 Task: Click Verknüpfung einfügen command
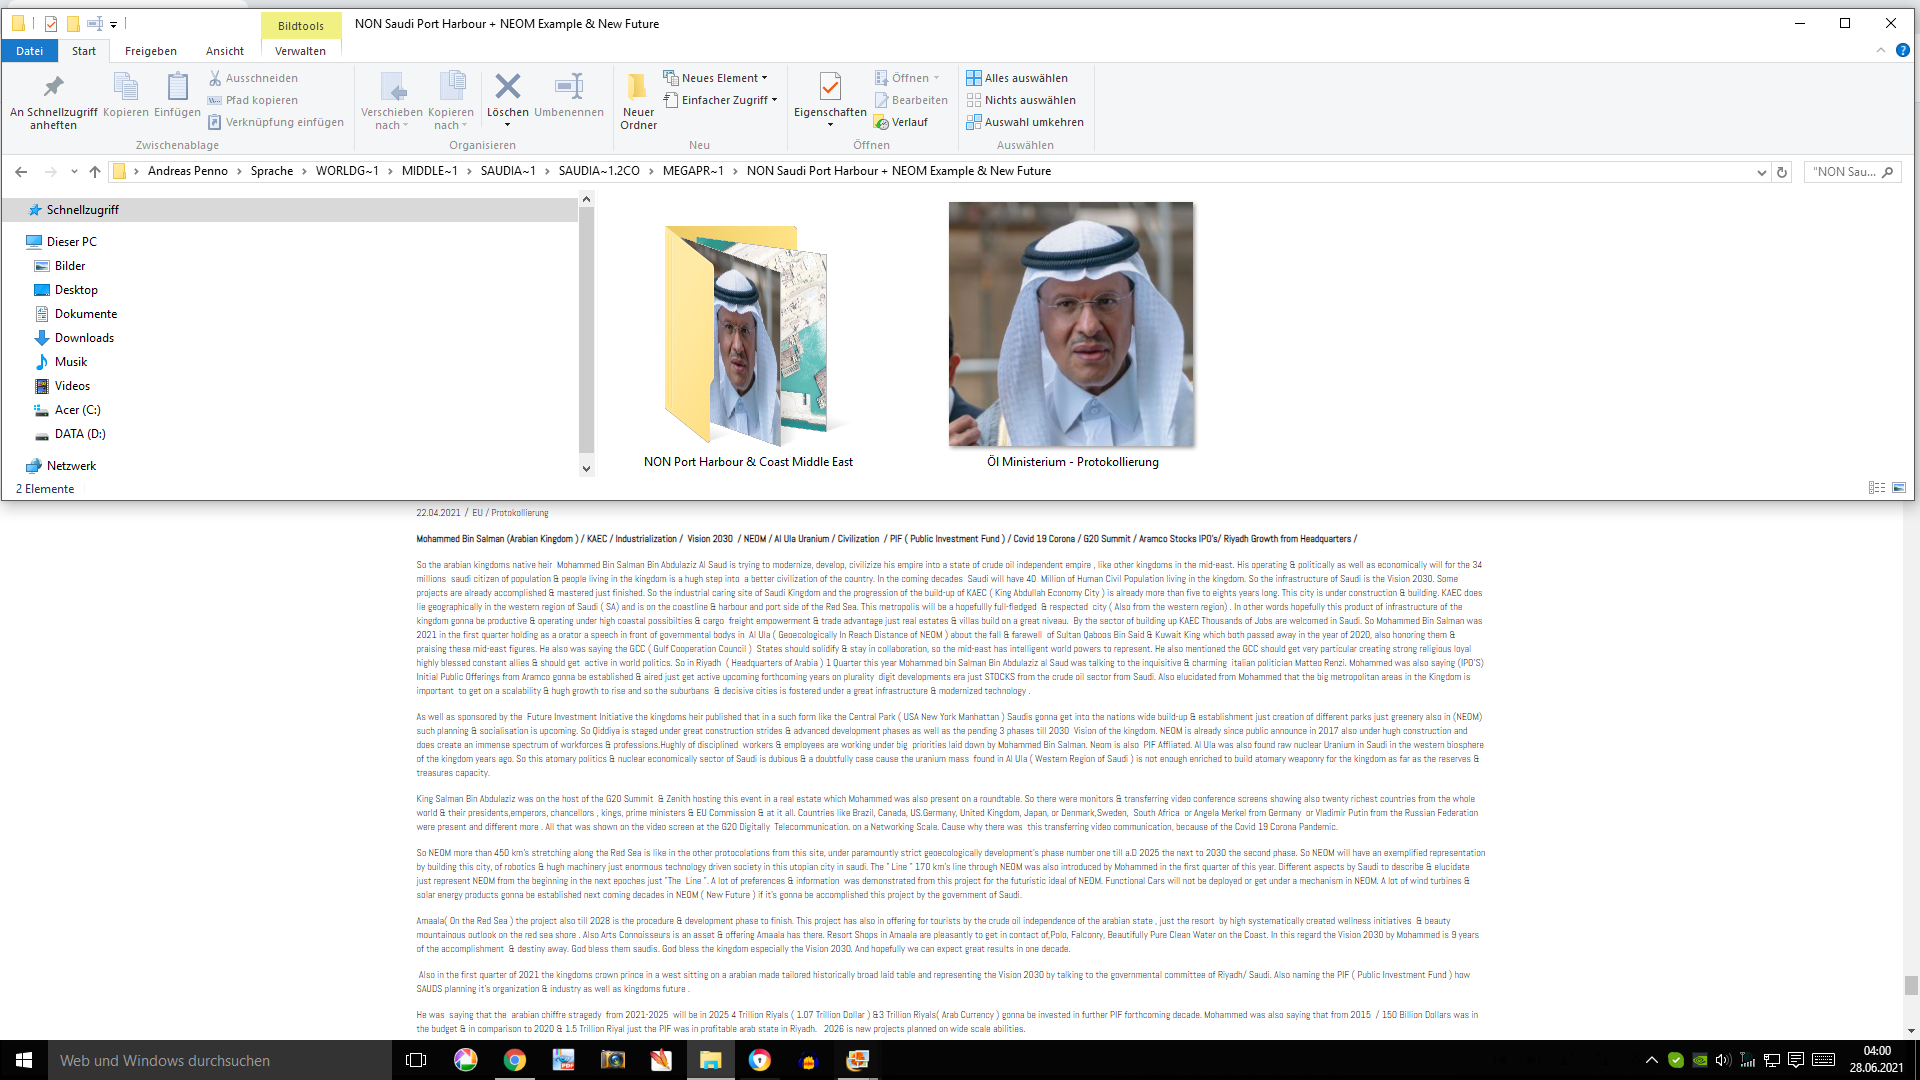(x=276, y=122)
